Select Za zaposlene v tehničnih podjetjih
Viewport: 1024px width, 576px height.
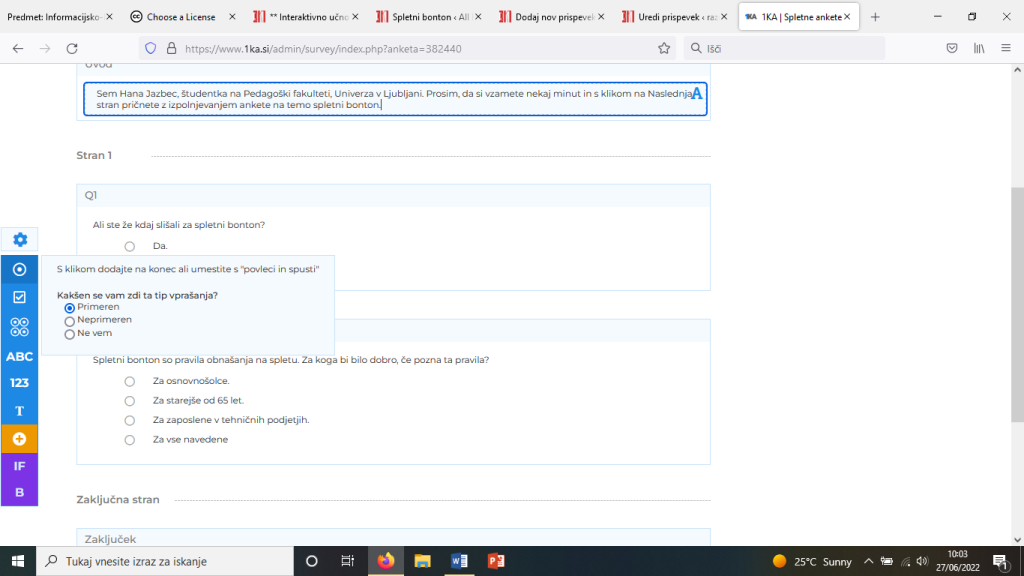coord(130,421)
